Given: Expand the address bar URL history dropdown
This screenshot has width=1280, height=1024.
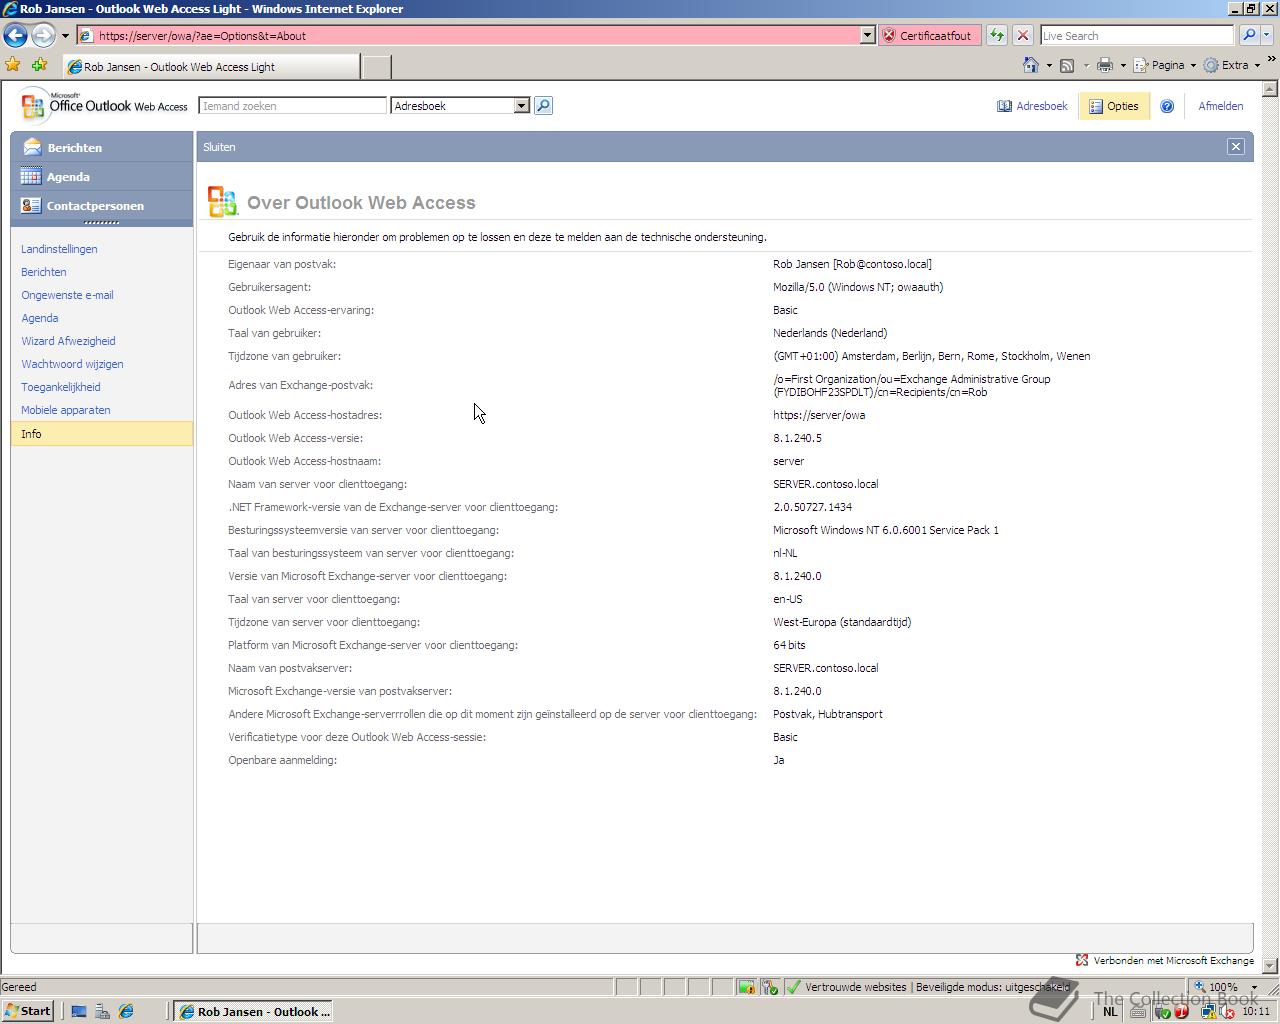Looking at the screenshot, I should tap(867, 35).
